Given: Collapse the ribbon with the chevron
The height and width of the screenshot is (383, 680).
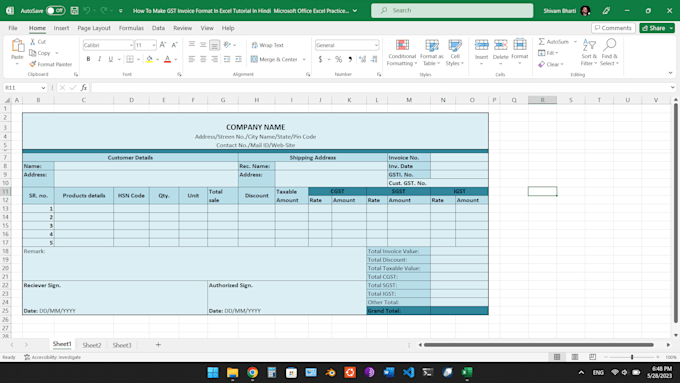Looking at the screenshot, I should [670, 73].
